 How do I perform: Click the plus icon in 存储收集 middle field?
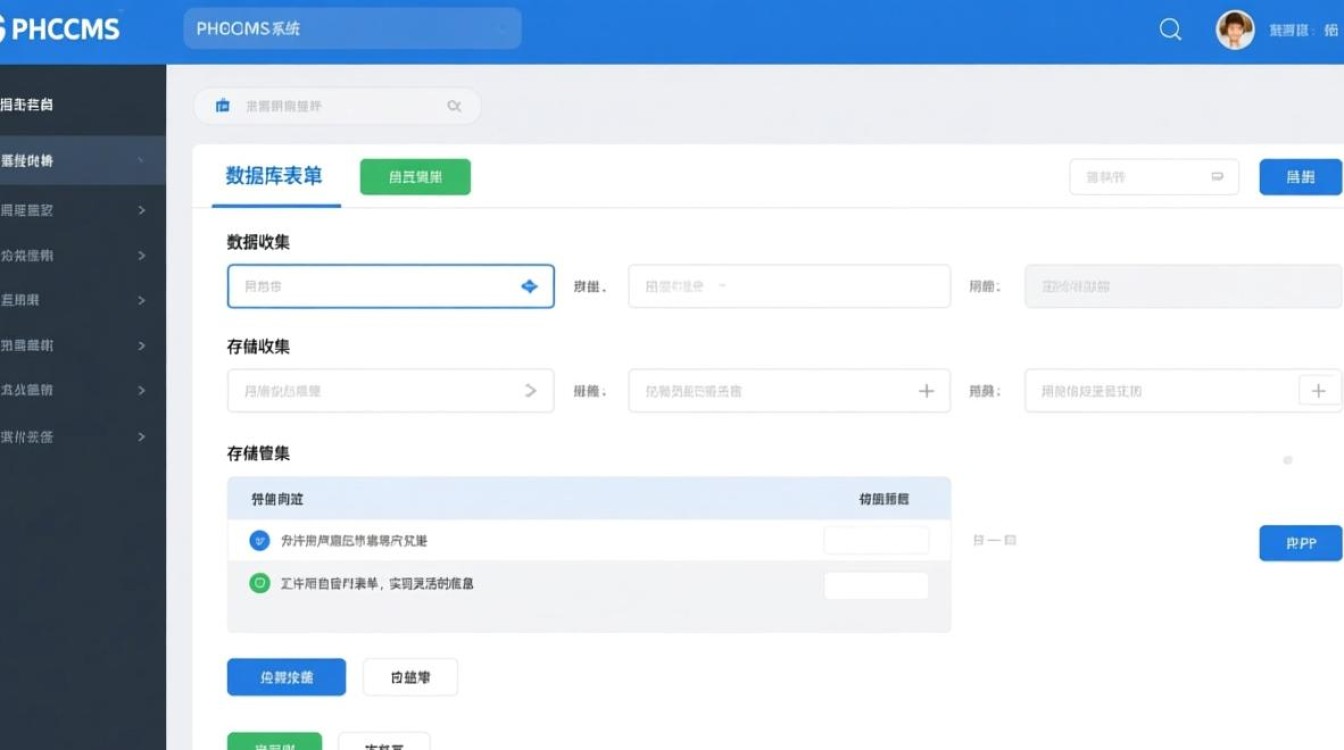[926, 390]
